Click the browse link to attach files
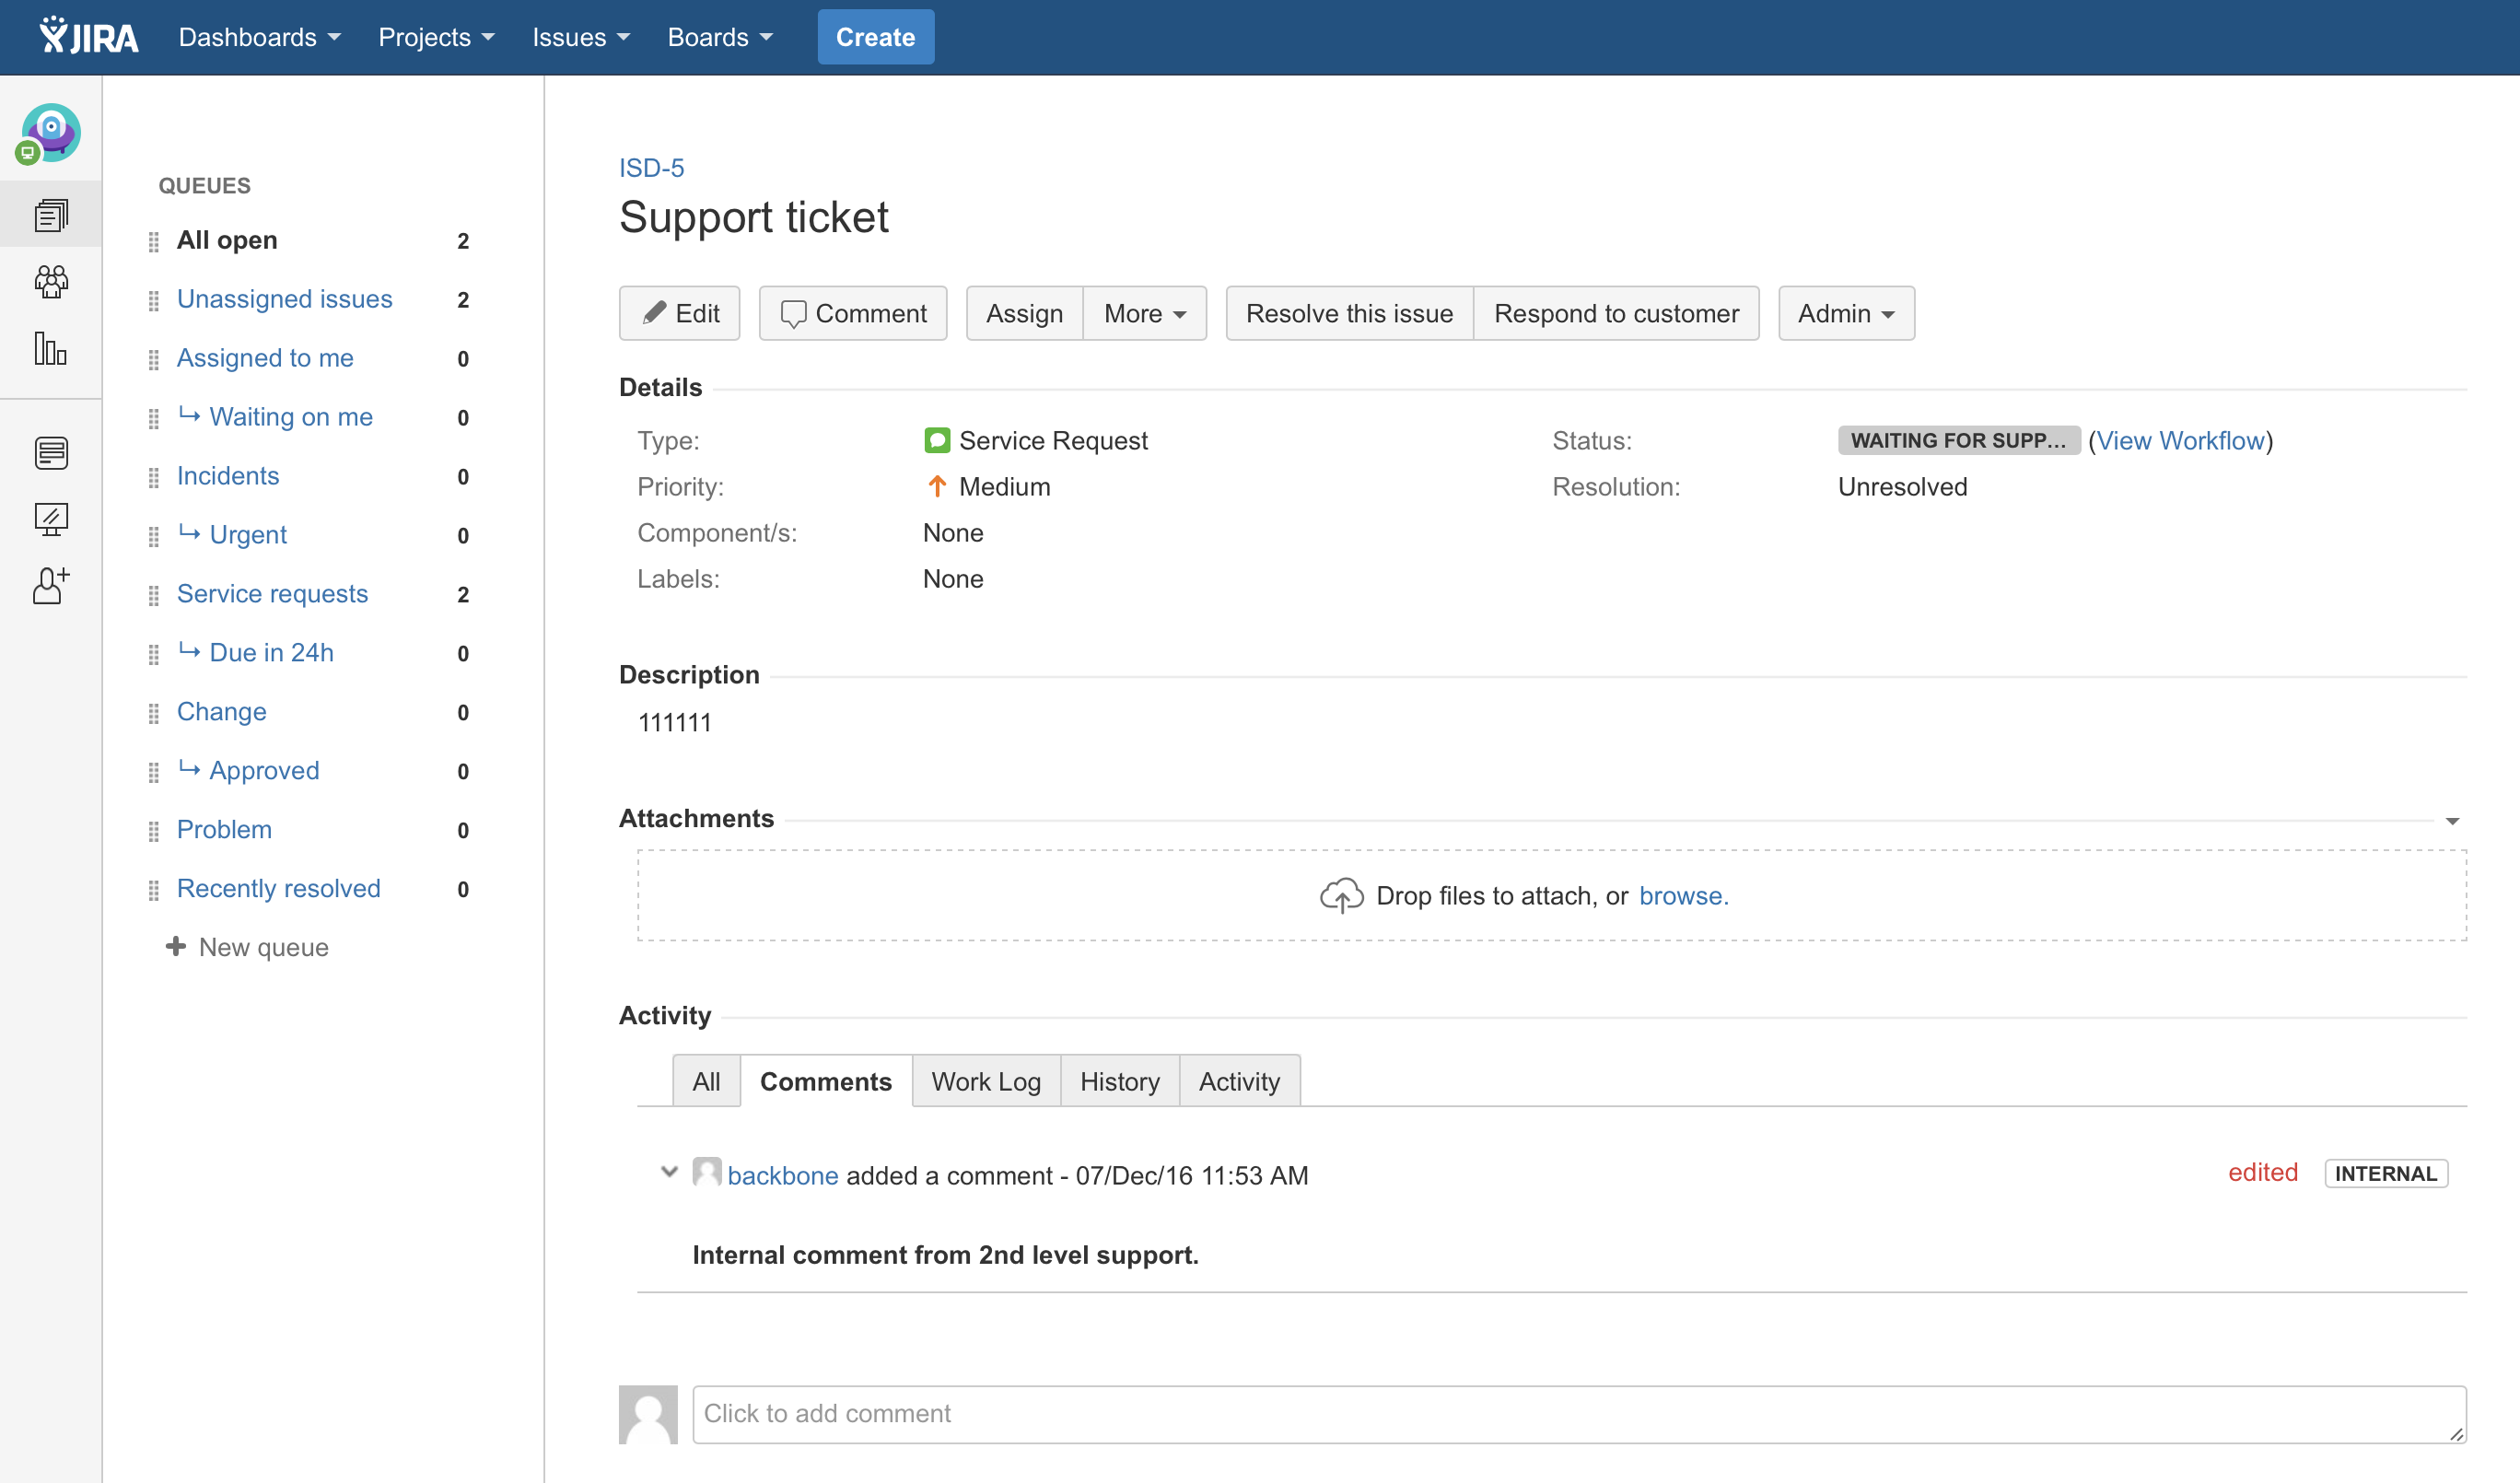 point(1684,895)
